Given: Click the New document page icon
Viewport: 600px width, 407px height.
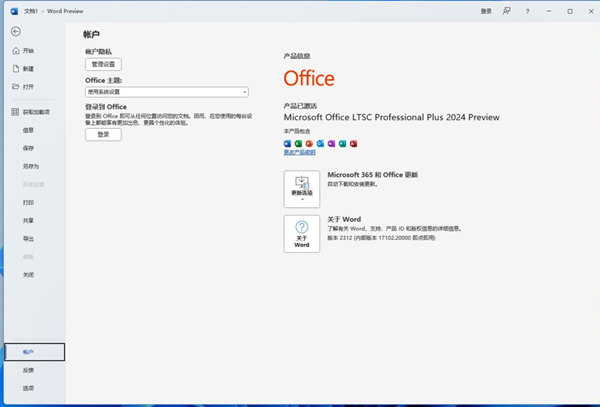Looking at the screenshot, I should (16, 69).
